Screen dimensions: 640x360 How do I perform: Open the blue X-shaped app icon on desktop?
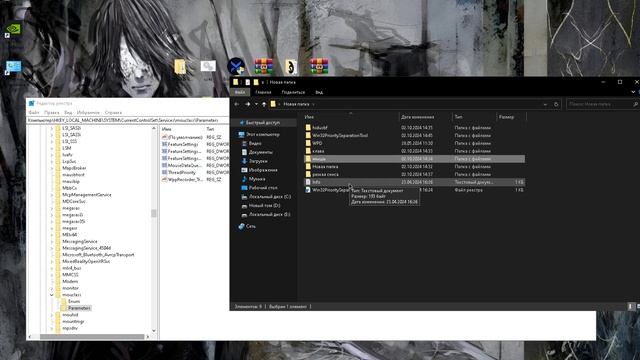[236, 67]
